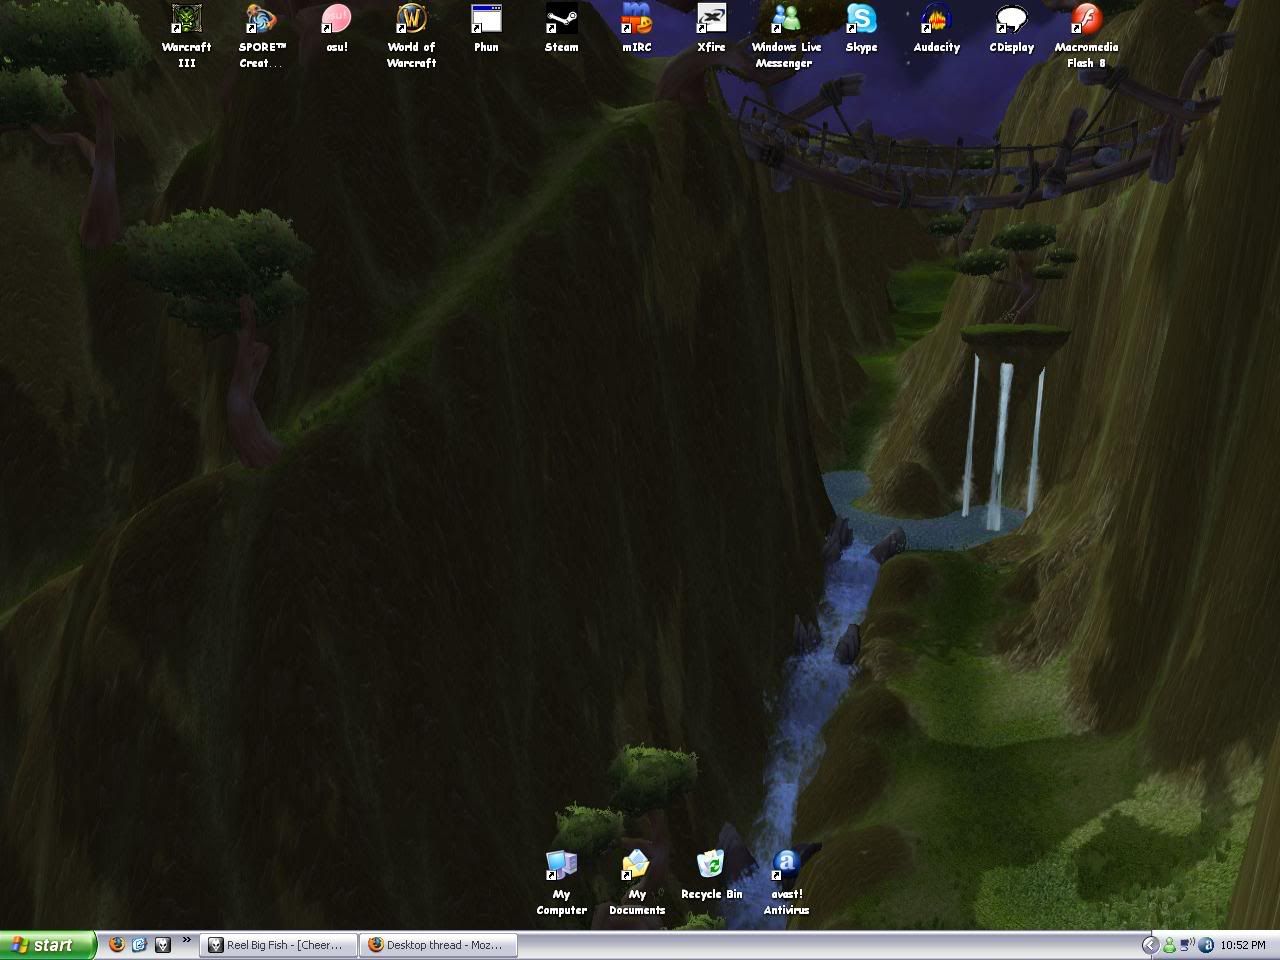Select the Recycle Bin icon
Screen dimensions: 1280x960
tap(711, 875)
